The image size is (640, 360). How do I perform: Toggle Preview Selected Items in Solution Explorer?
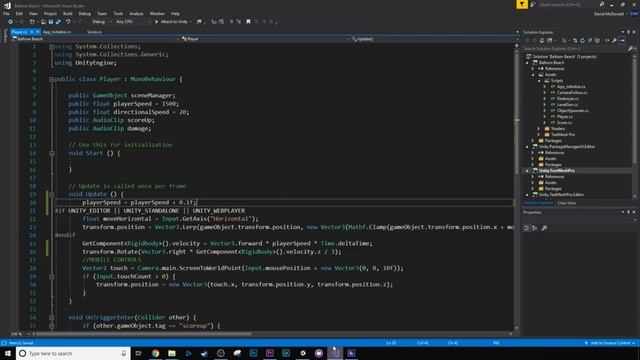point(622,40)
